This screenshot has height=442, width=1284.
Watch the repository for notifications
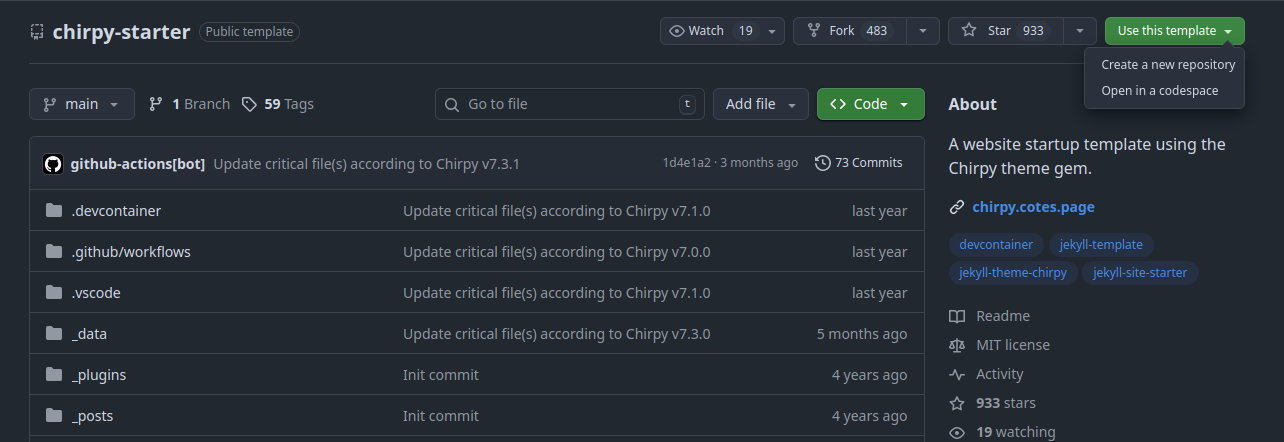click(710, 31)
